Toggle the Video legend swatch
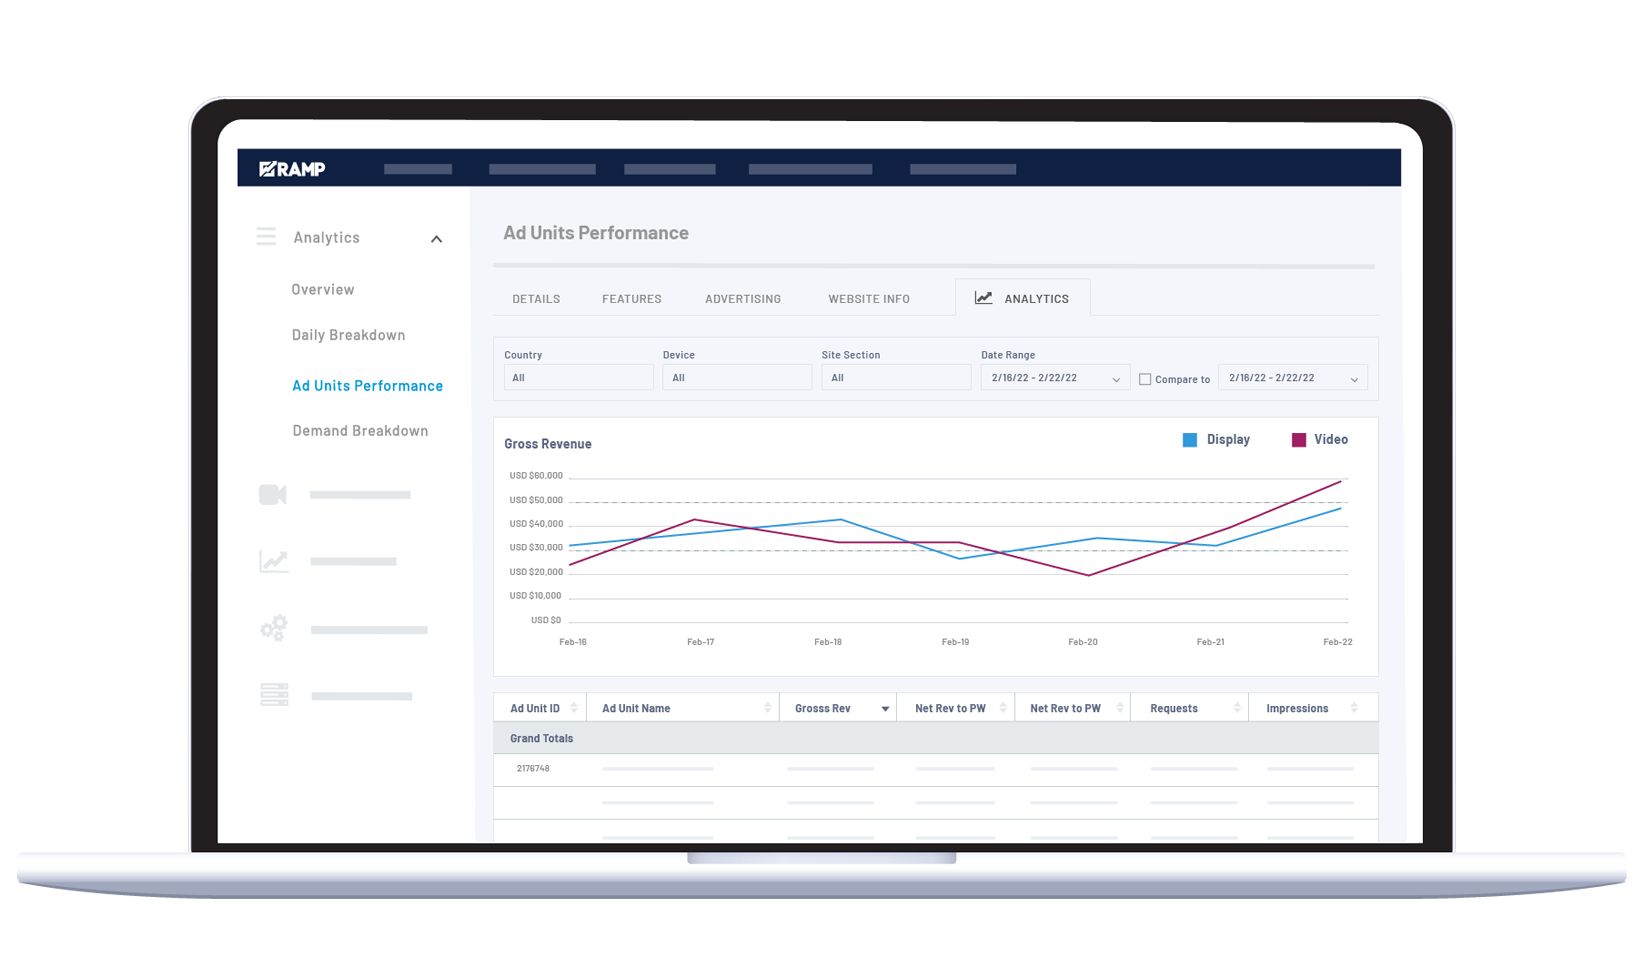Screen dimensions: 1645x958 click(x=1299, y=440)
